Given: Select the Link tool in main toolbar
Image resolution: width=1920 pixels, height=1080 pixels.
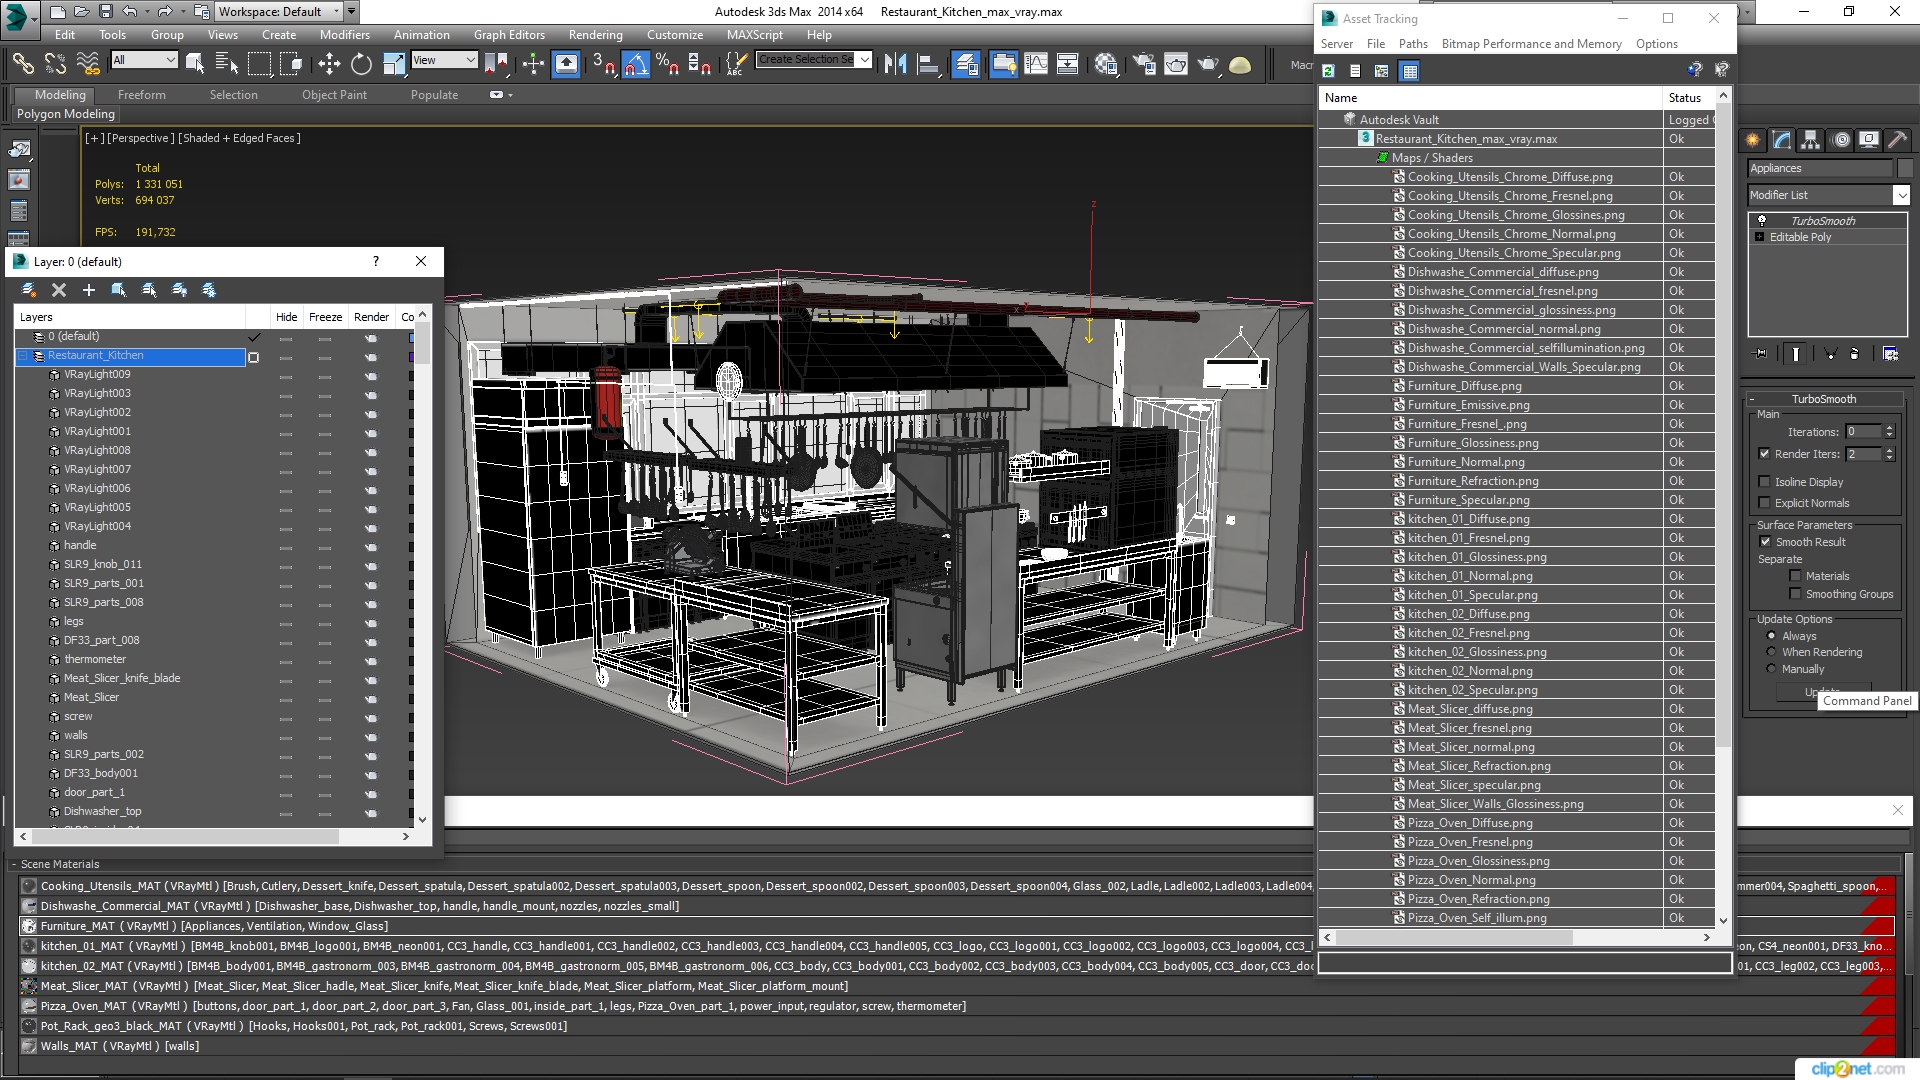Looking at the screenshot, I should (x=23, y=64).
